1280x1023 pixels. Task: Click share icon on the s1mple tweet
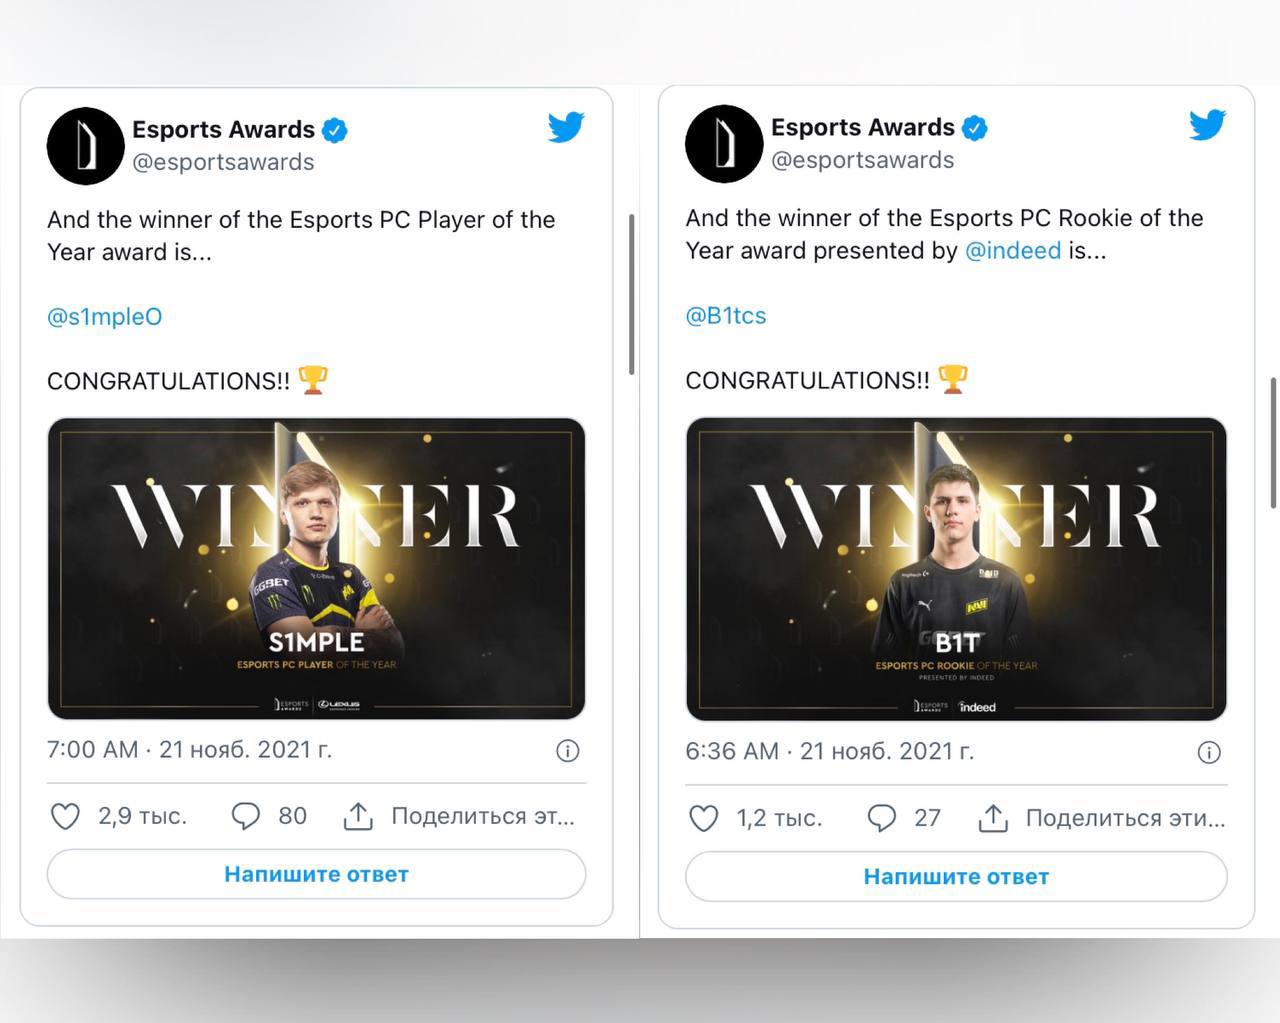click(x=358, y=816)
